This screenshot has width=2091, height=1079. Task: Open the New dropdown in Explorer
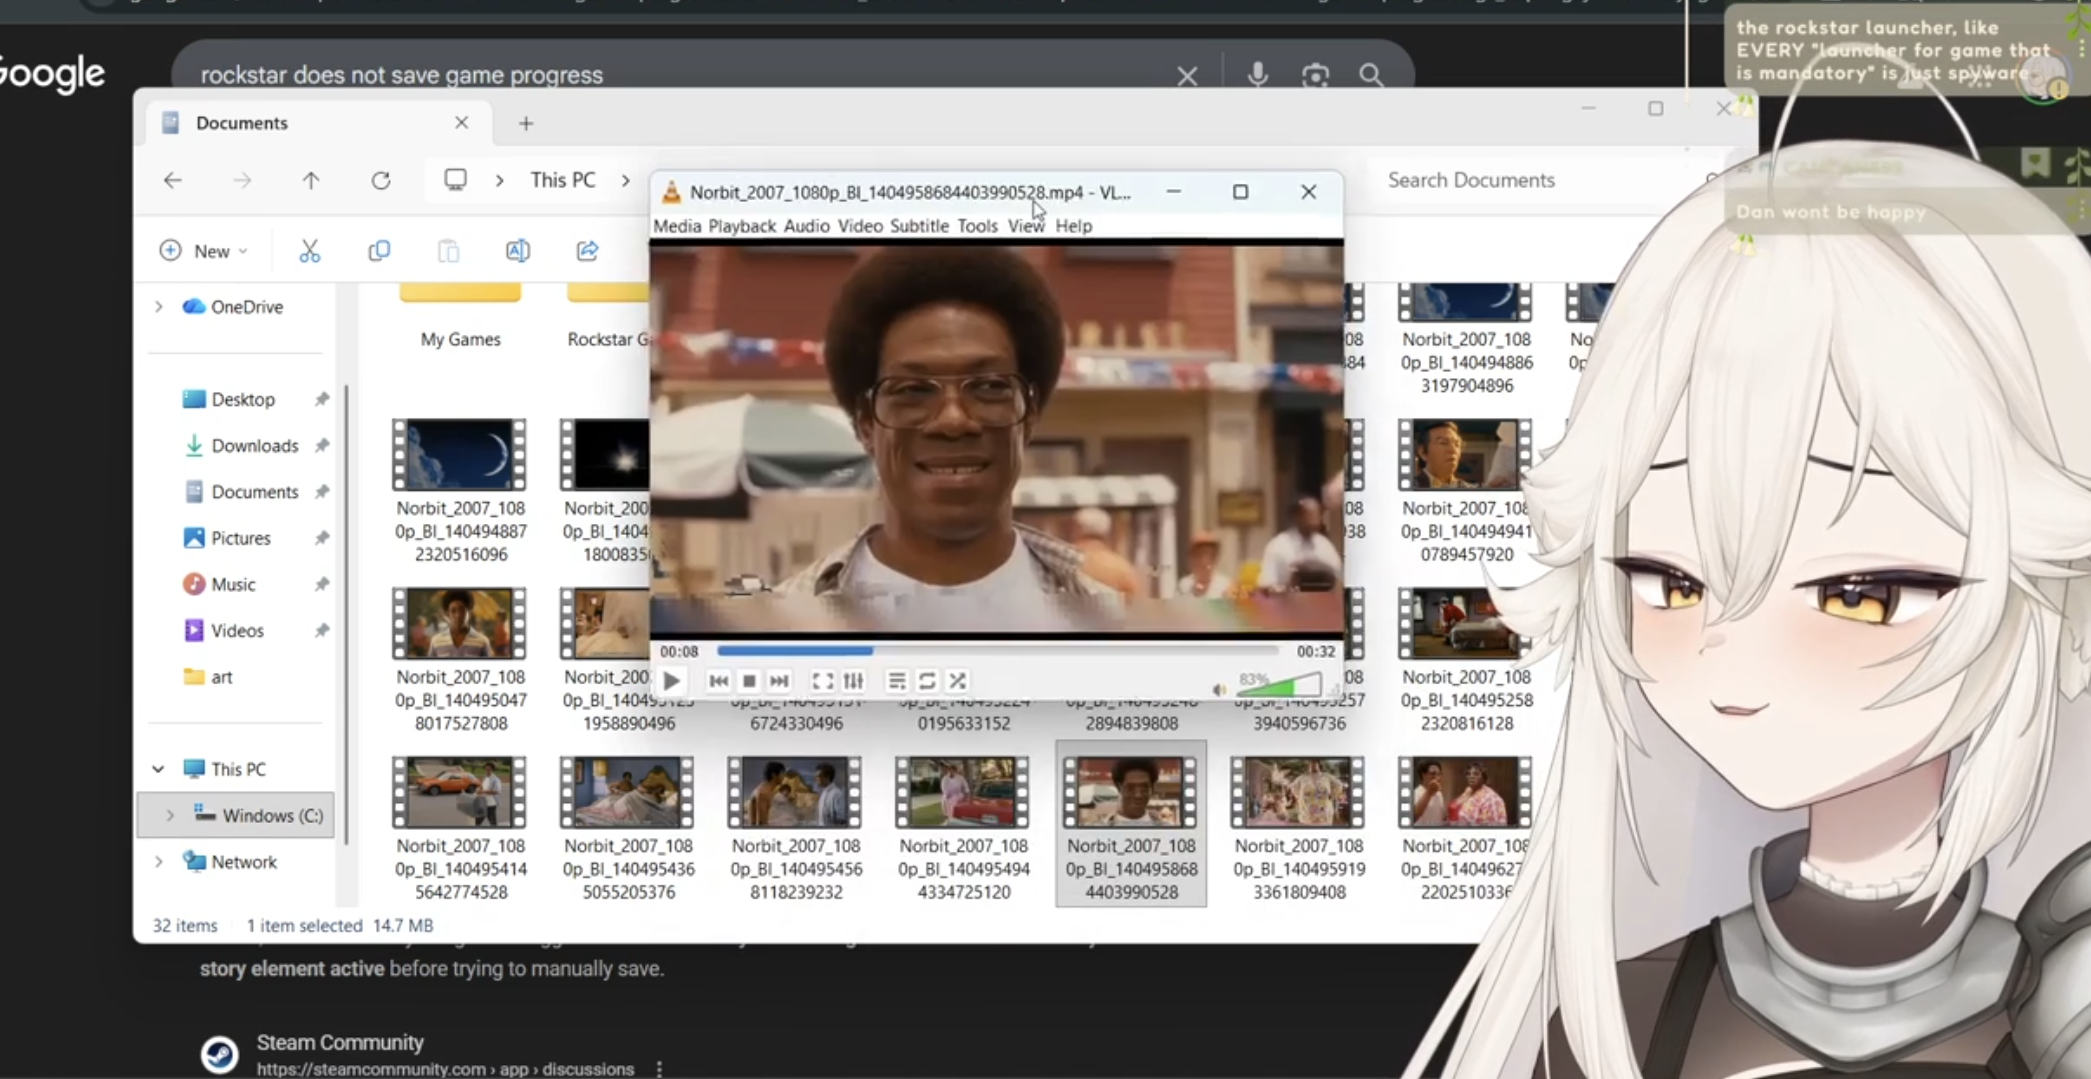[x=204, y=251]
